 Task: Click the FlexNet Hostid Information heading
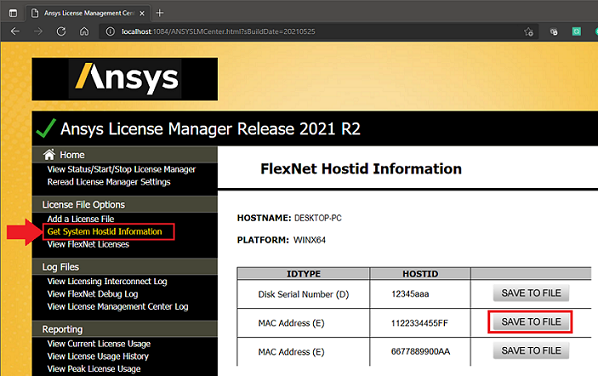(361, 169)
